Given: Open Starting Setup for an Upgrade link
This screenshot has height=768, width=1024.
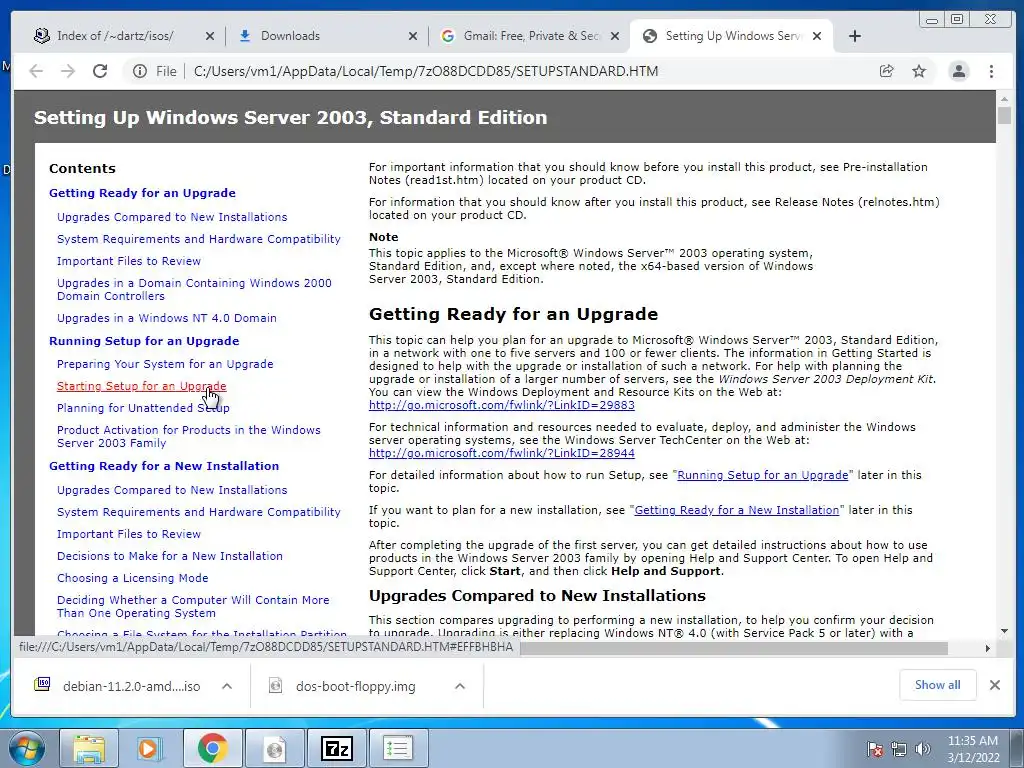Looking at the screenshot, I should (x=142, y=386).
